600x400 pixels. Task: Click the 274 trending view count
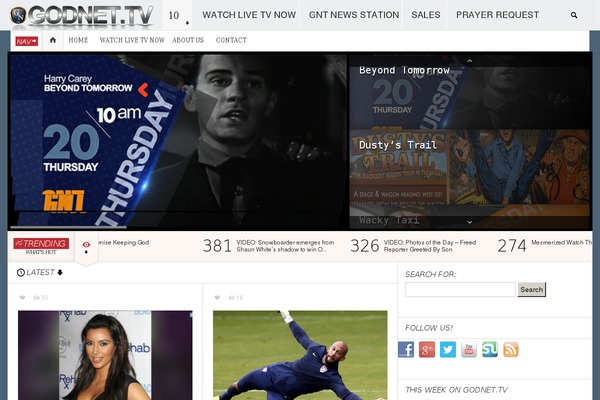point(512,246)
